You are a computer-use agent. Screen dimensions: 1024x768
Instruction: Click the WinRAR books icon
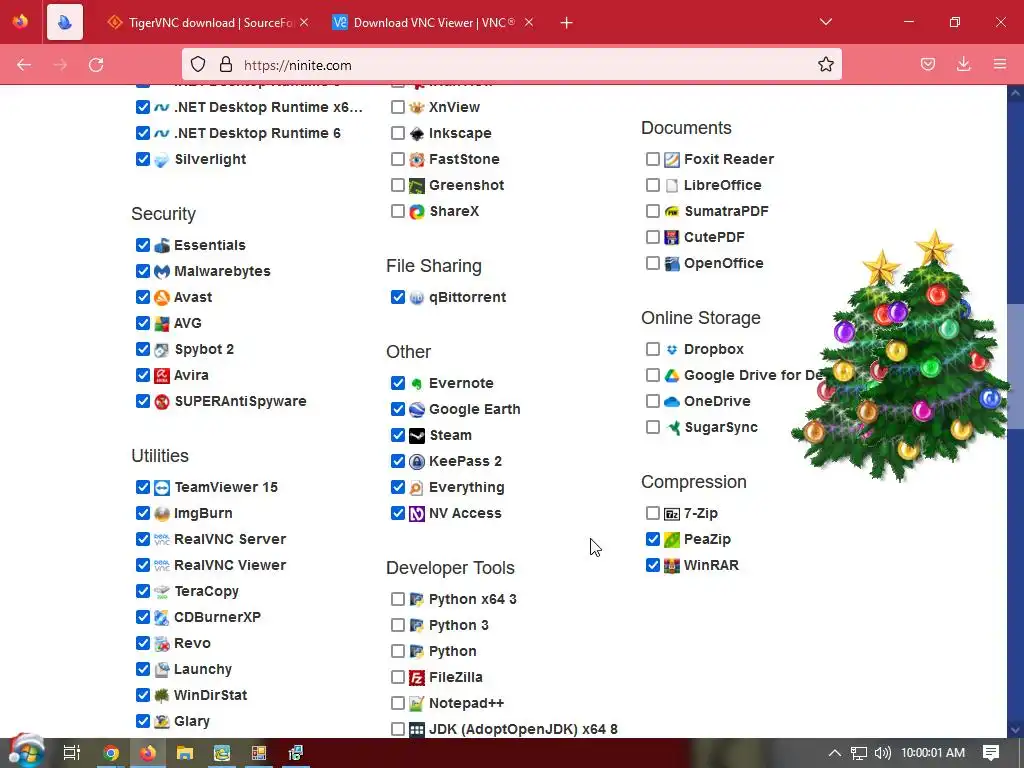click(671, 566)
